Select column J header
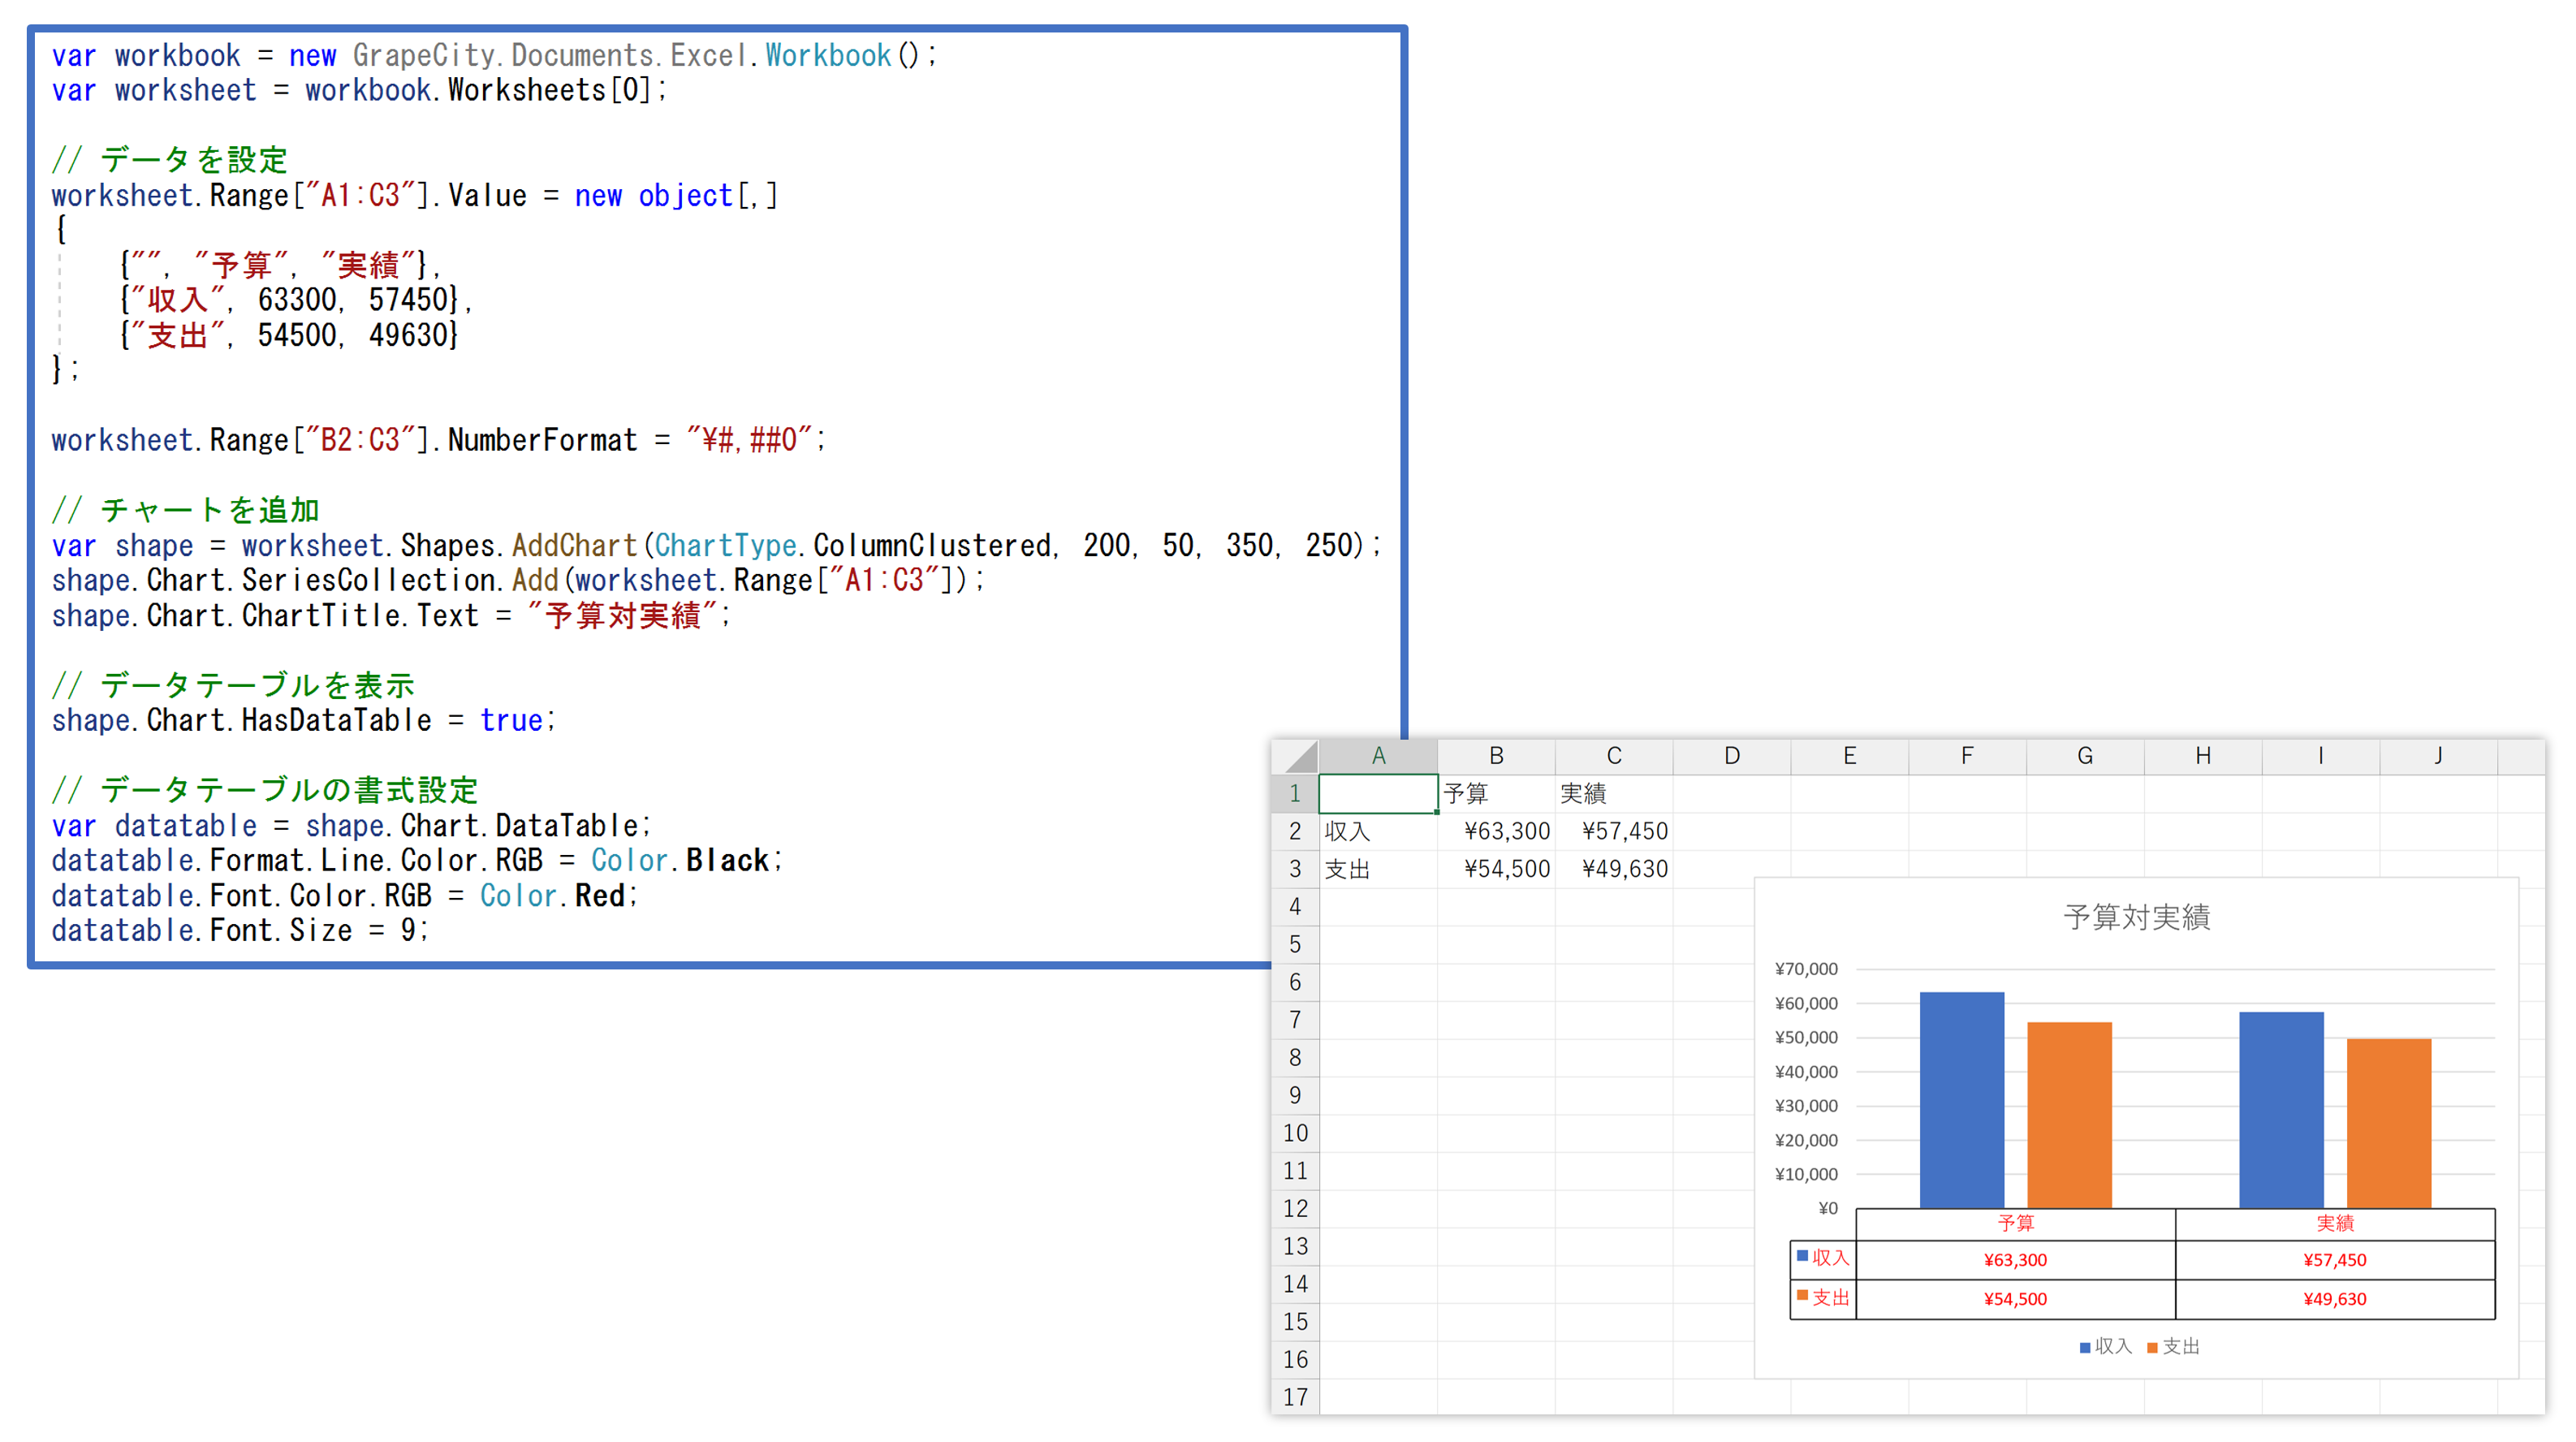This screenshot has width=2576, height=1442. [x=2438, y=756]
